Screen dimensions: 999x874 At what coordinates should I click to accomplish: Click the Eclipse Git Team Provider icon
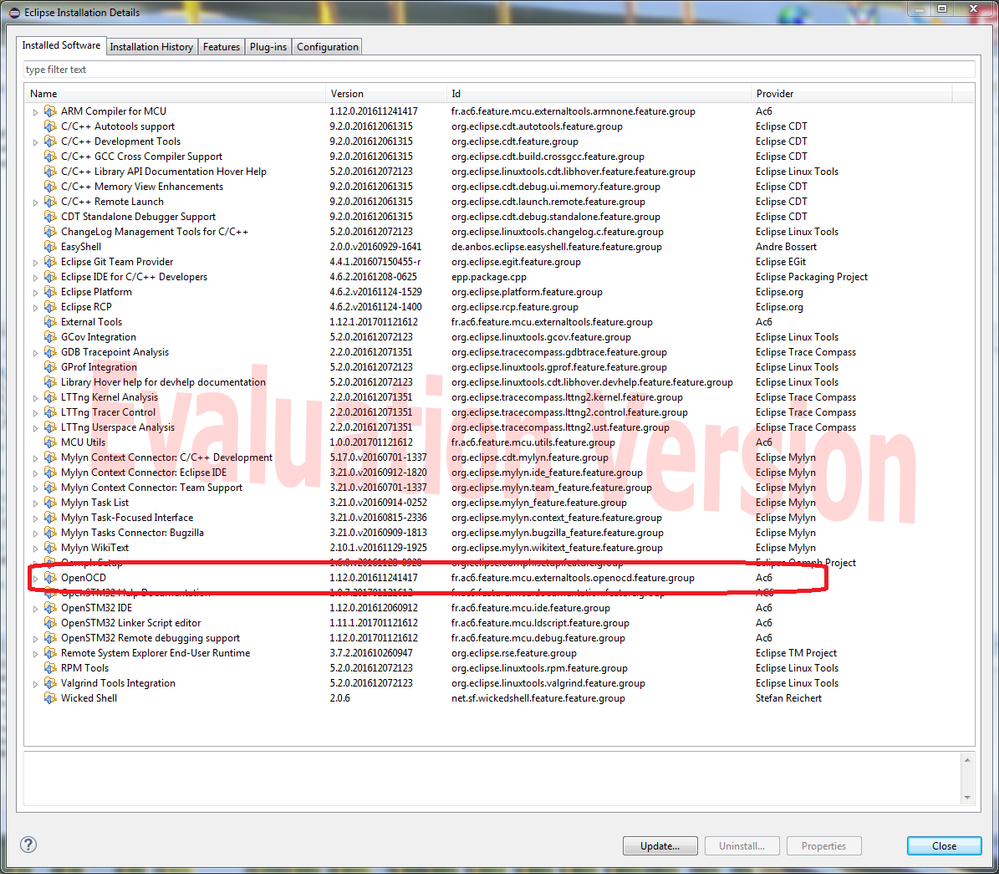[50, 262]
